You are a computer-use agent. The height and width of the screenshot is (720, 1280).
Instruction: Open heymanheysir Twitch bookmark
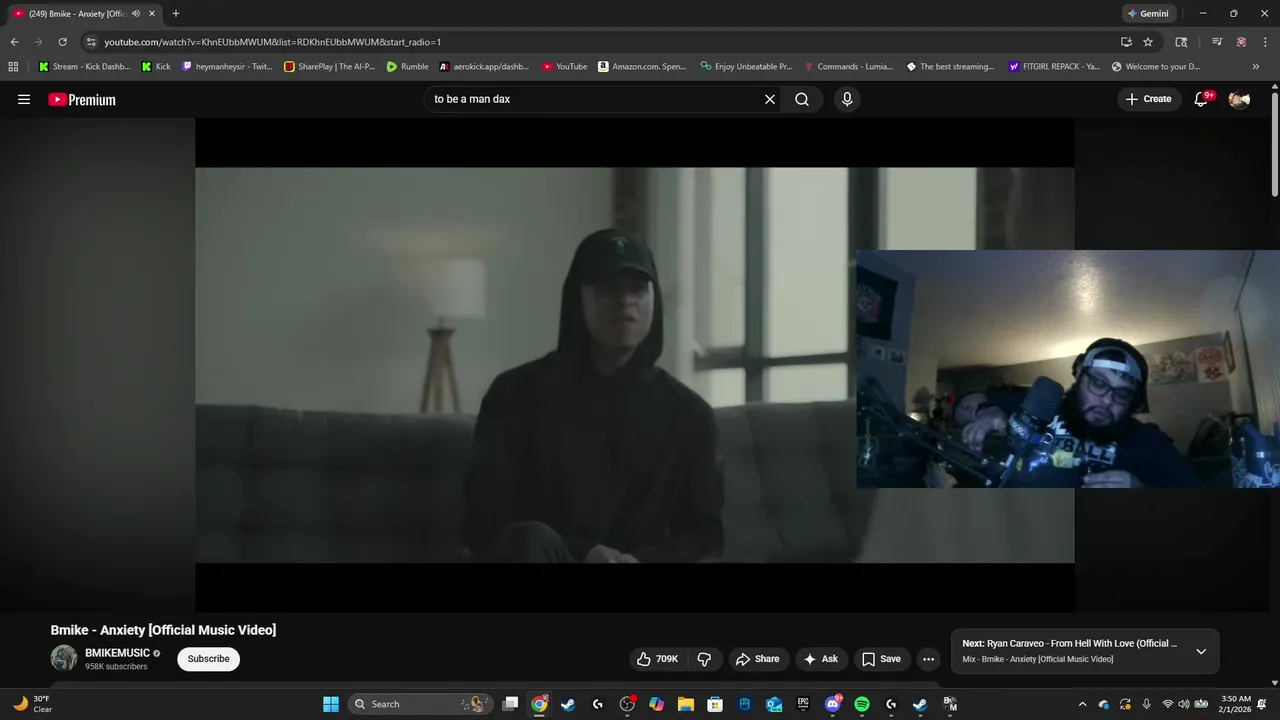click(227, 67)
